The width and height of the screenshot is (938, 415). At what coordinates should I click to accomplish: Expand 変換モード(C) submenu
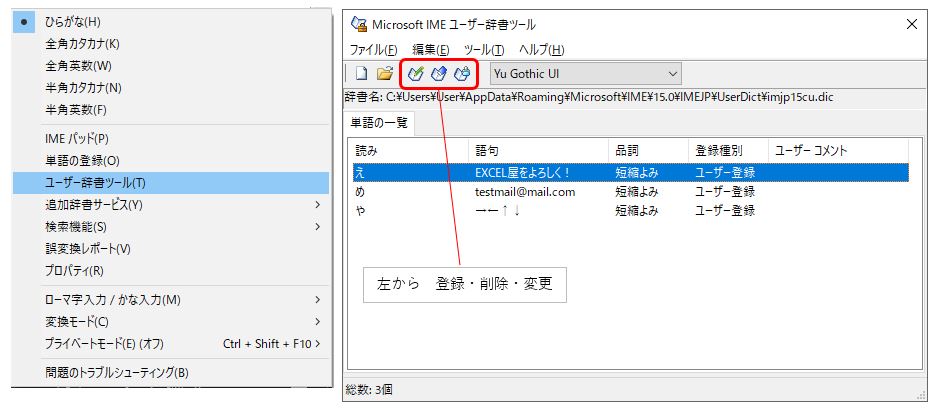[170, 322]
